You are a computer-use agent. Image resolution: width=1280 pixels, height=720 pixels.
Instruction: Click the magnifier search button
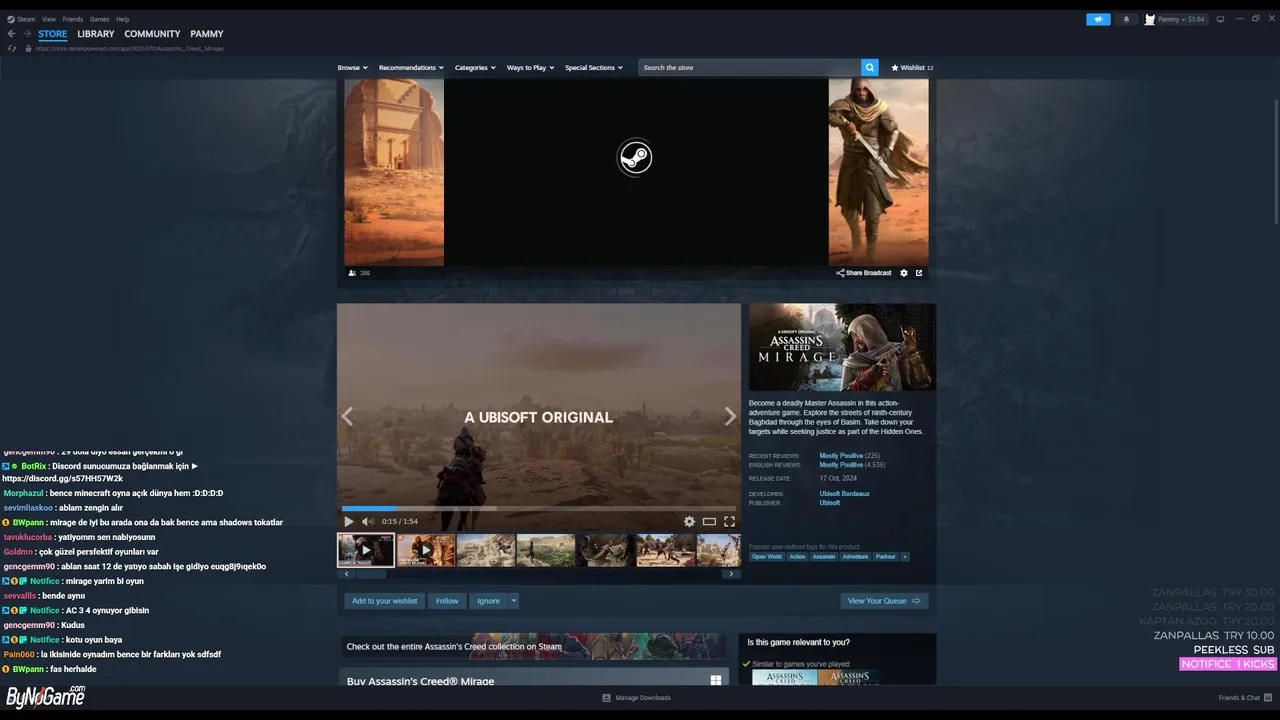pos(870,67)
